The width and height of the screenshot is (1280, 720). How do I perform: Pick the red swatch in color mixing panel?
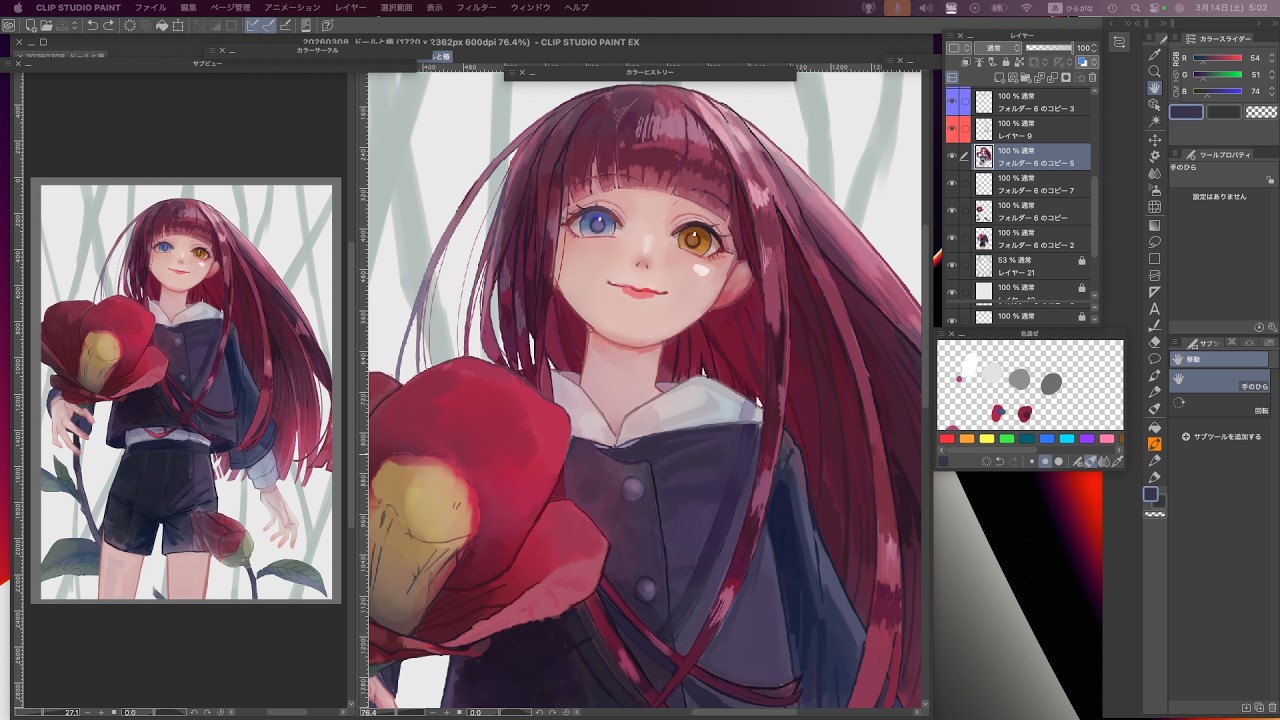(x=946, y=439)
